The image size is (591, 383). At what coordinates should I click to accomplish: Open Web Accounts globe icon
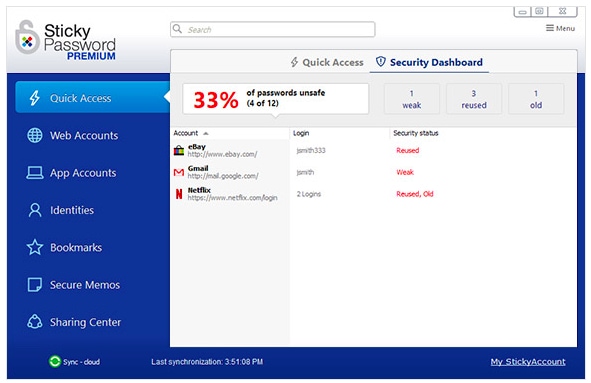coord(35,135)
